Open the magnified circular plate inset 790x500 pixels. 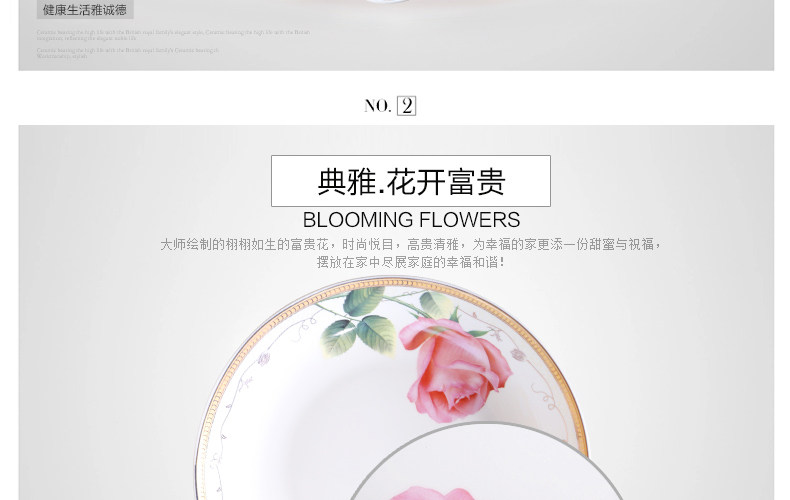tap(486, 463)
